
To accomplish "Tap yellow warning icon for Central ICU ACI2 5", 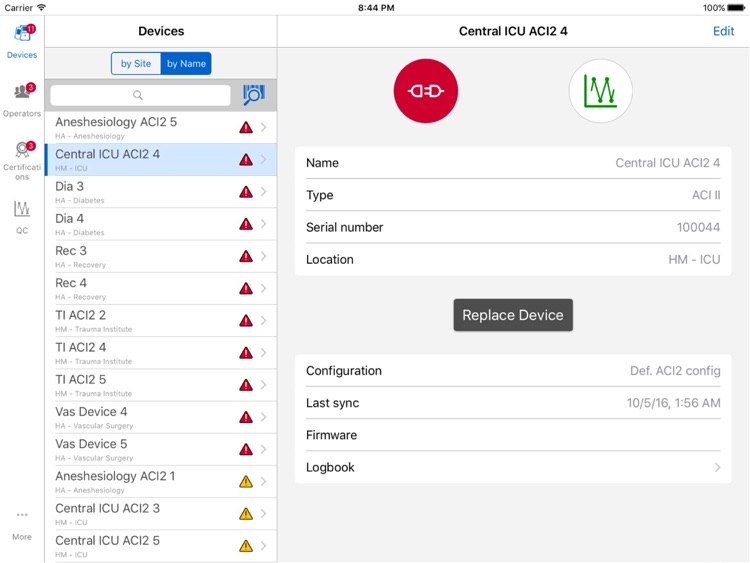I will [246, 546].
